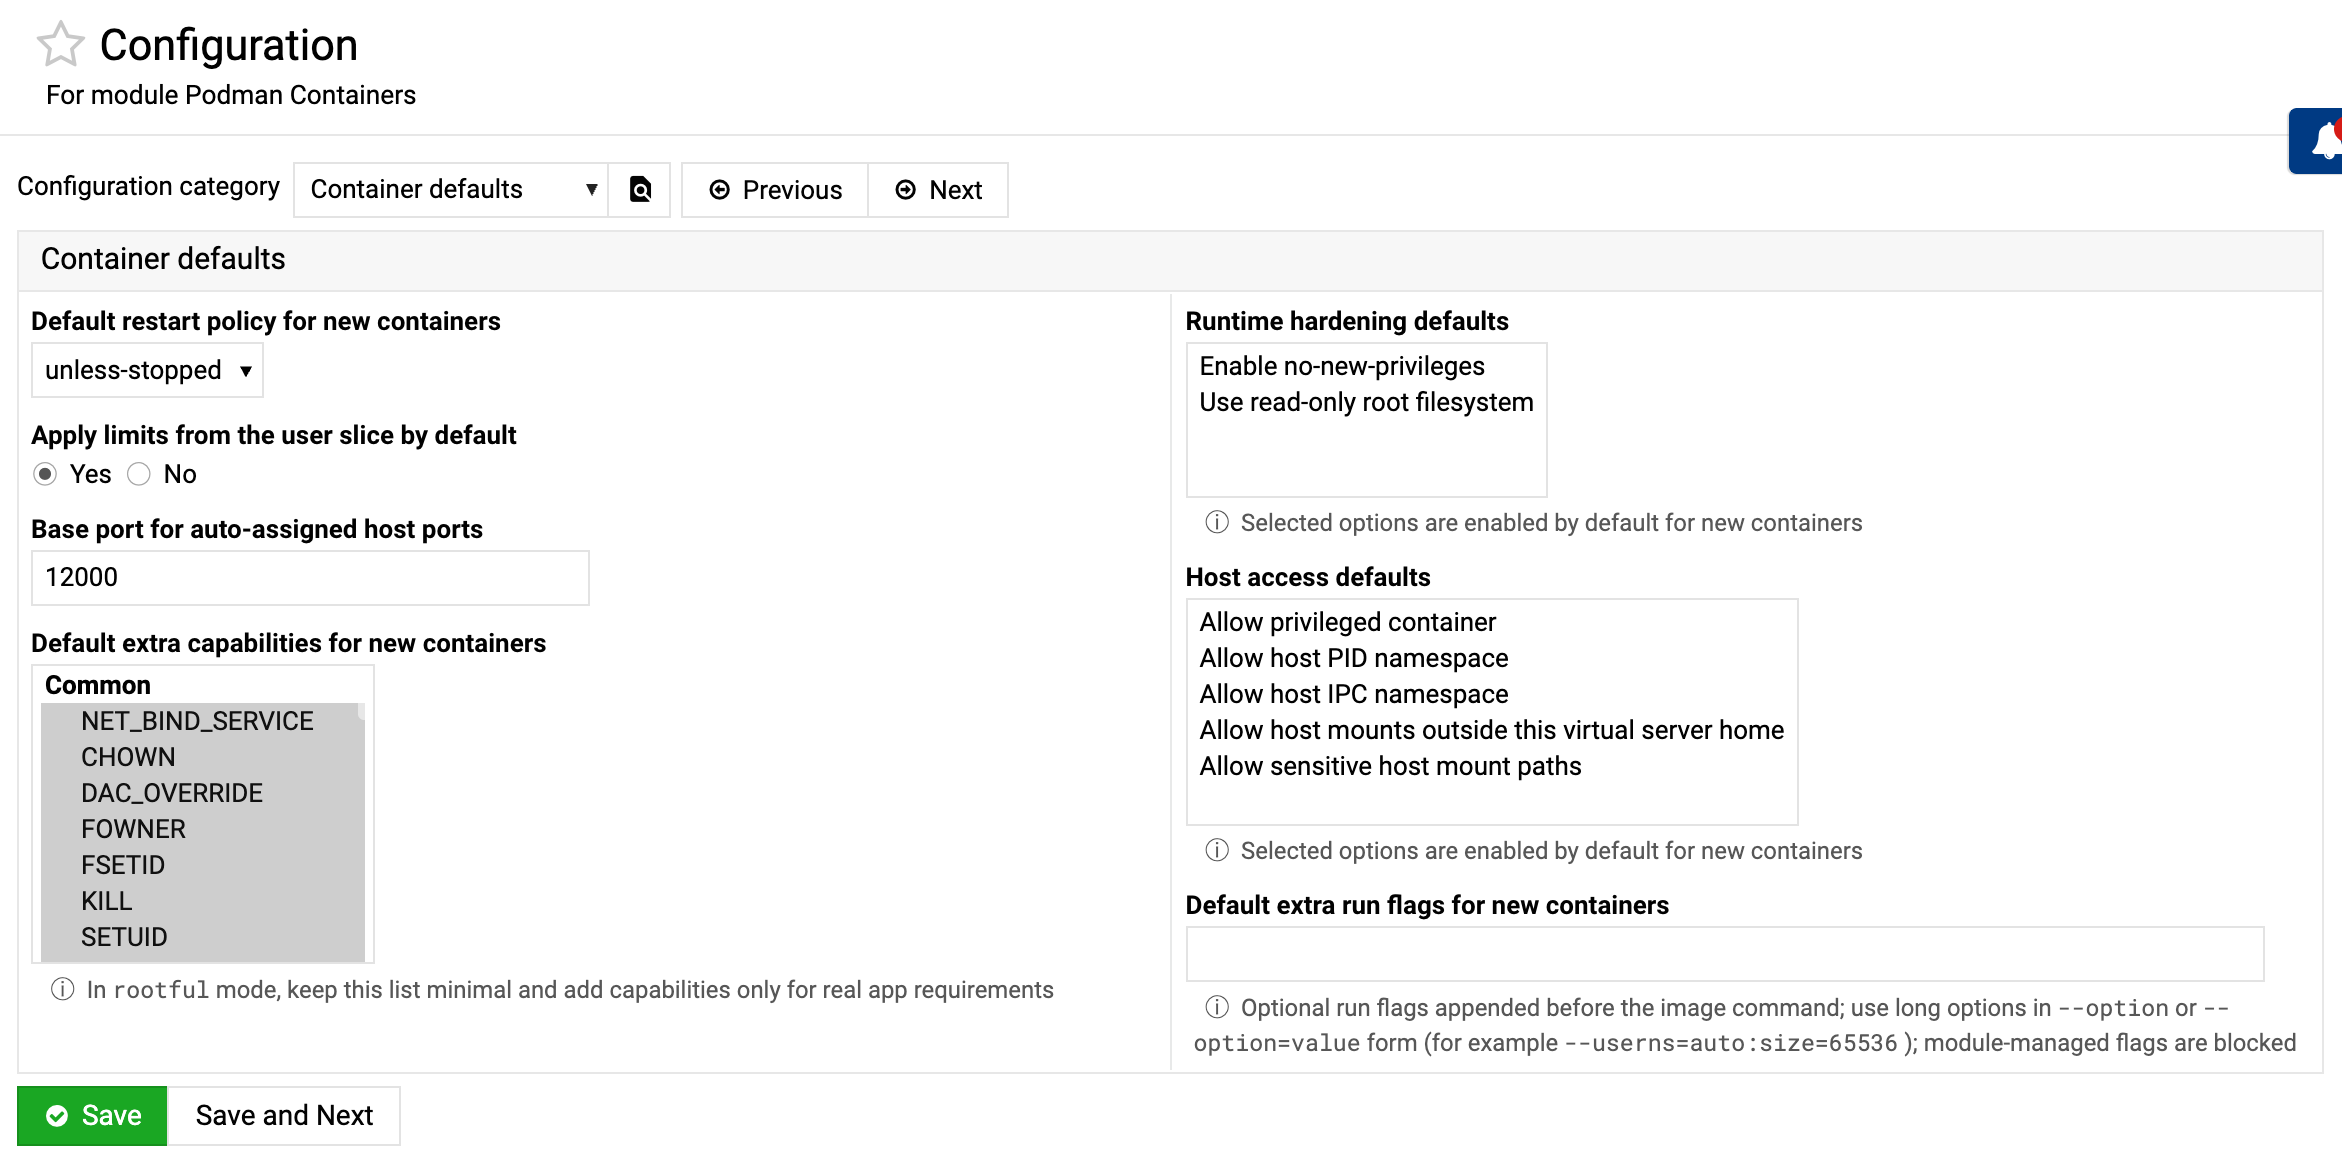Click the base port input field
This screenshot has width=2342, height=1168.
point(310,577)
